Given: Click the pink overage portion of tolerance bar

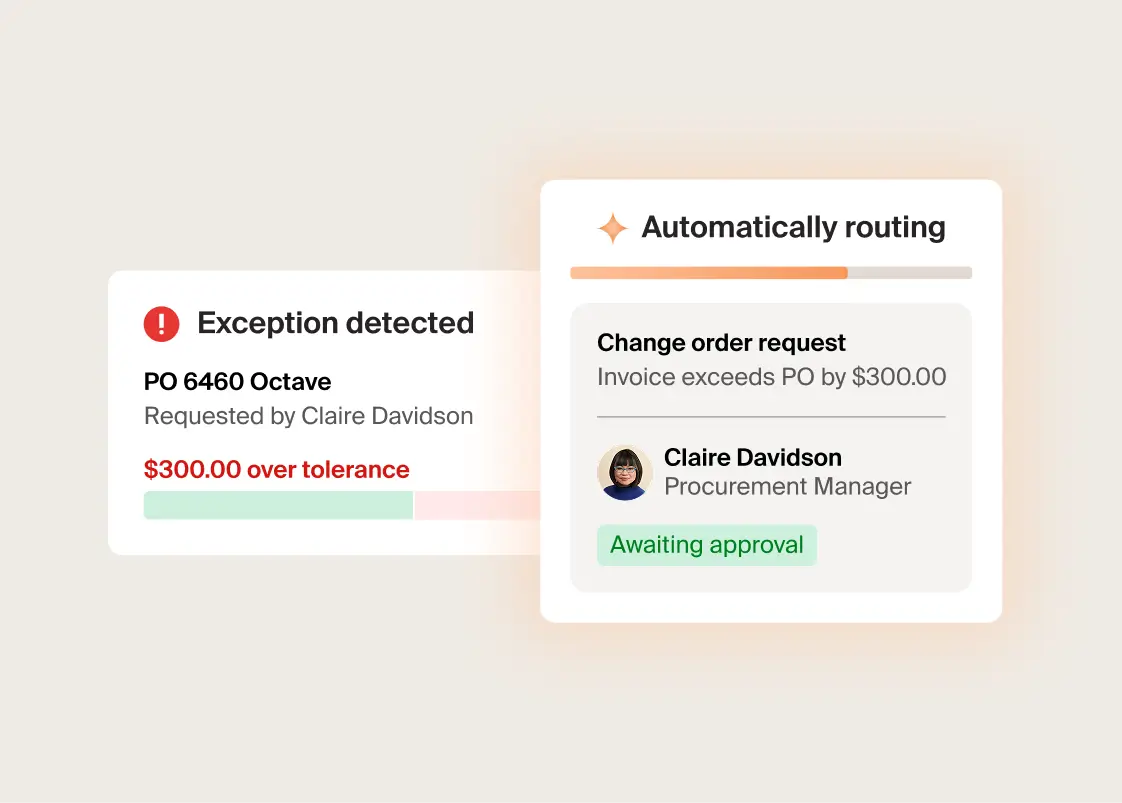Looking at the screenshot, I should click(x=477, y=505).
